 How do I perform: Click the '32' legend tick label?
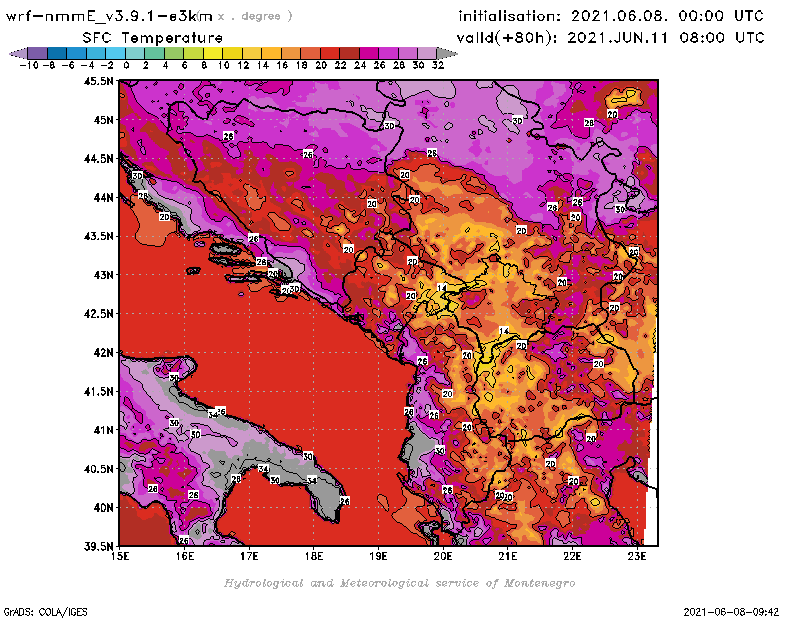click(438, 65)
